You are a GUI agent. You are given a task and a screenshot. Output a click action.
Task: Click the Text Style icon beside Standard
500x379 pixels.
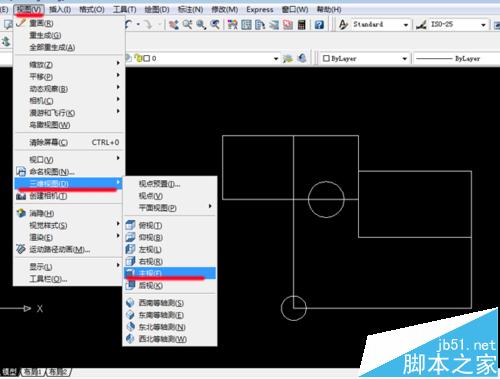coord(343,24)
